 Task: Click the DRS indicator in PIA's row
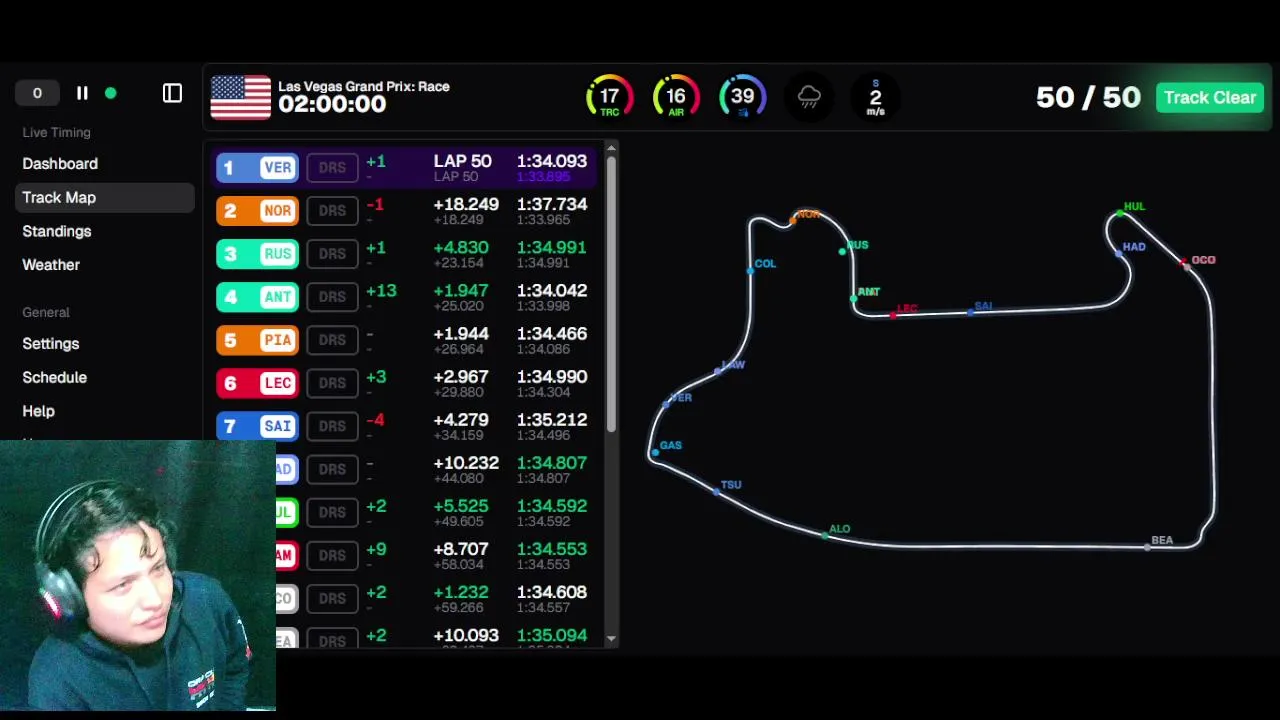click(x=332, y=340)
